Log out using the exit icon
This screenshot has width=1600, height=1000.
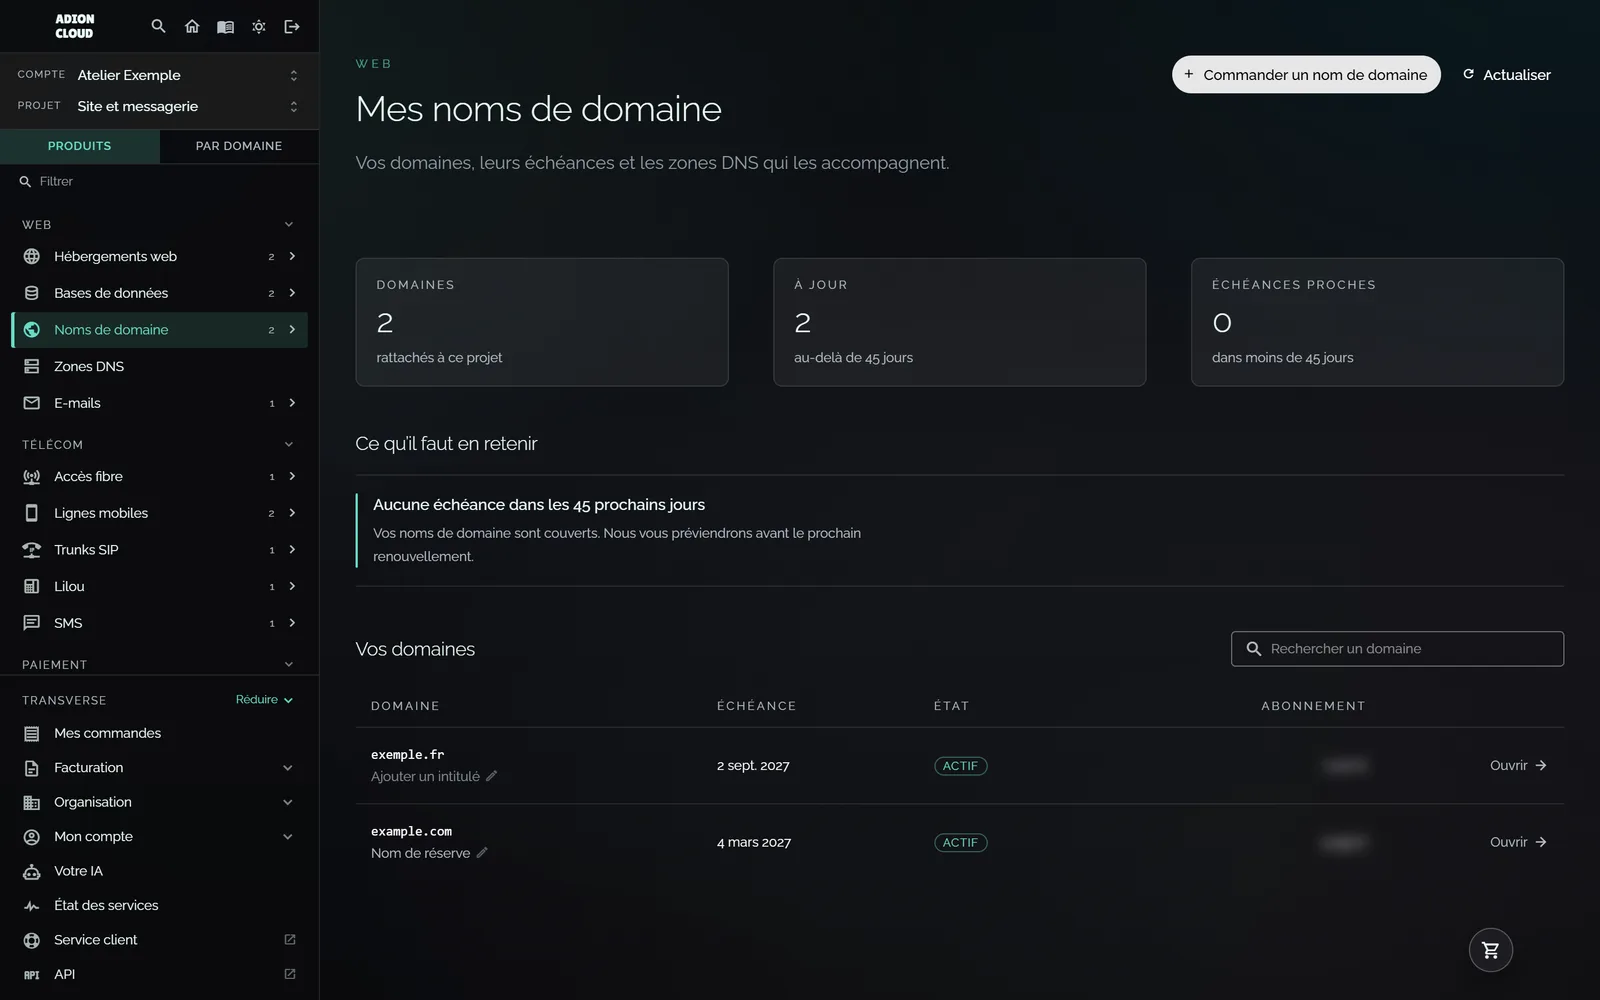click(292, 27)
